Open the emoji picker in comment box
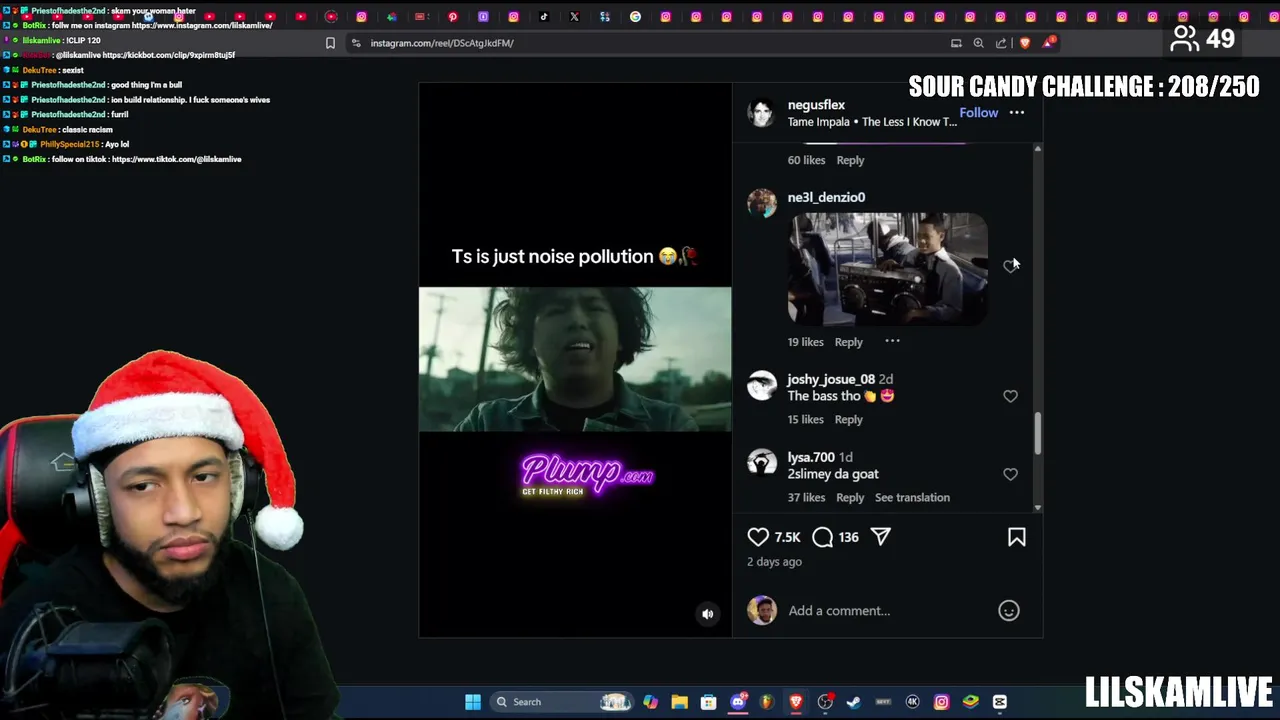This screenshot has width=1280, height=720. pyautogui.click(x=1008, y=610)
